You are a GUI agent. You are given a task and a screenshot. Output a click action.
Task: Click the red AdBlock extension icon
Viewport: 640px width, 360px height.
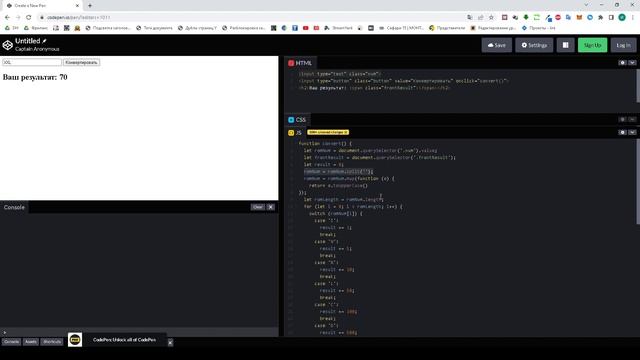[558, 17]
